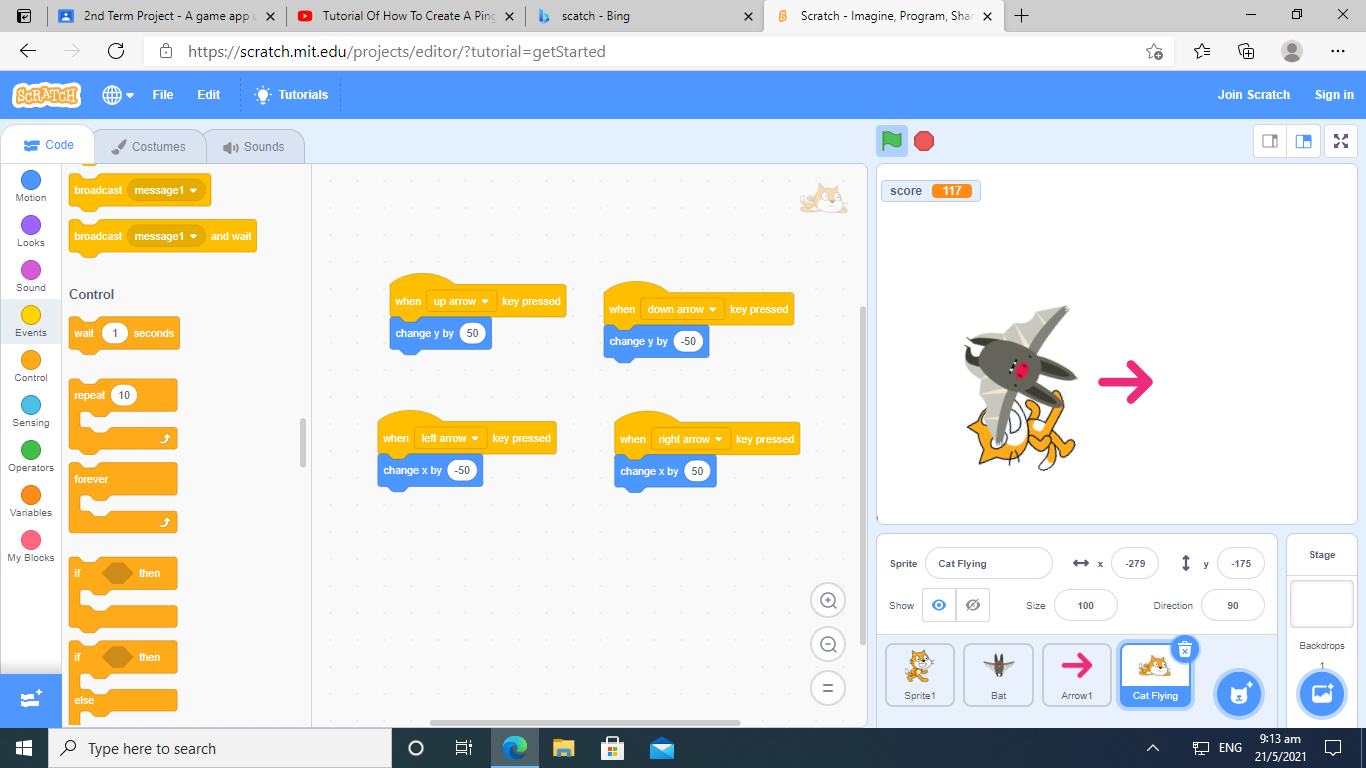Switch to the Costumes tab
The width and height of the screenshot is (1366, 768).
tap(148, 147)
